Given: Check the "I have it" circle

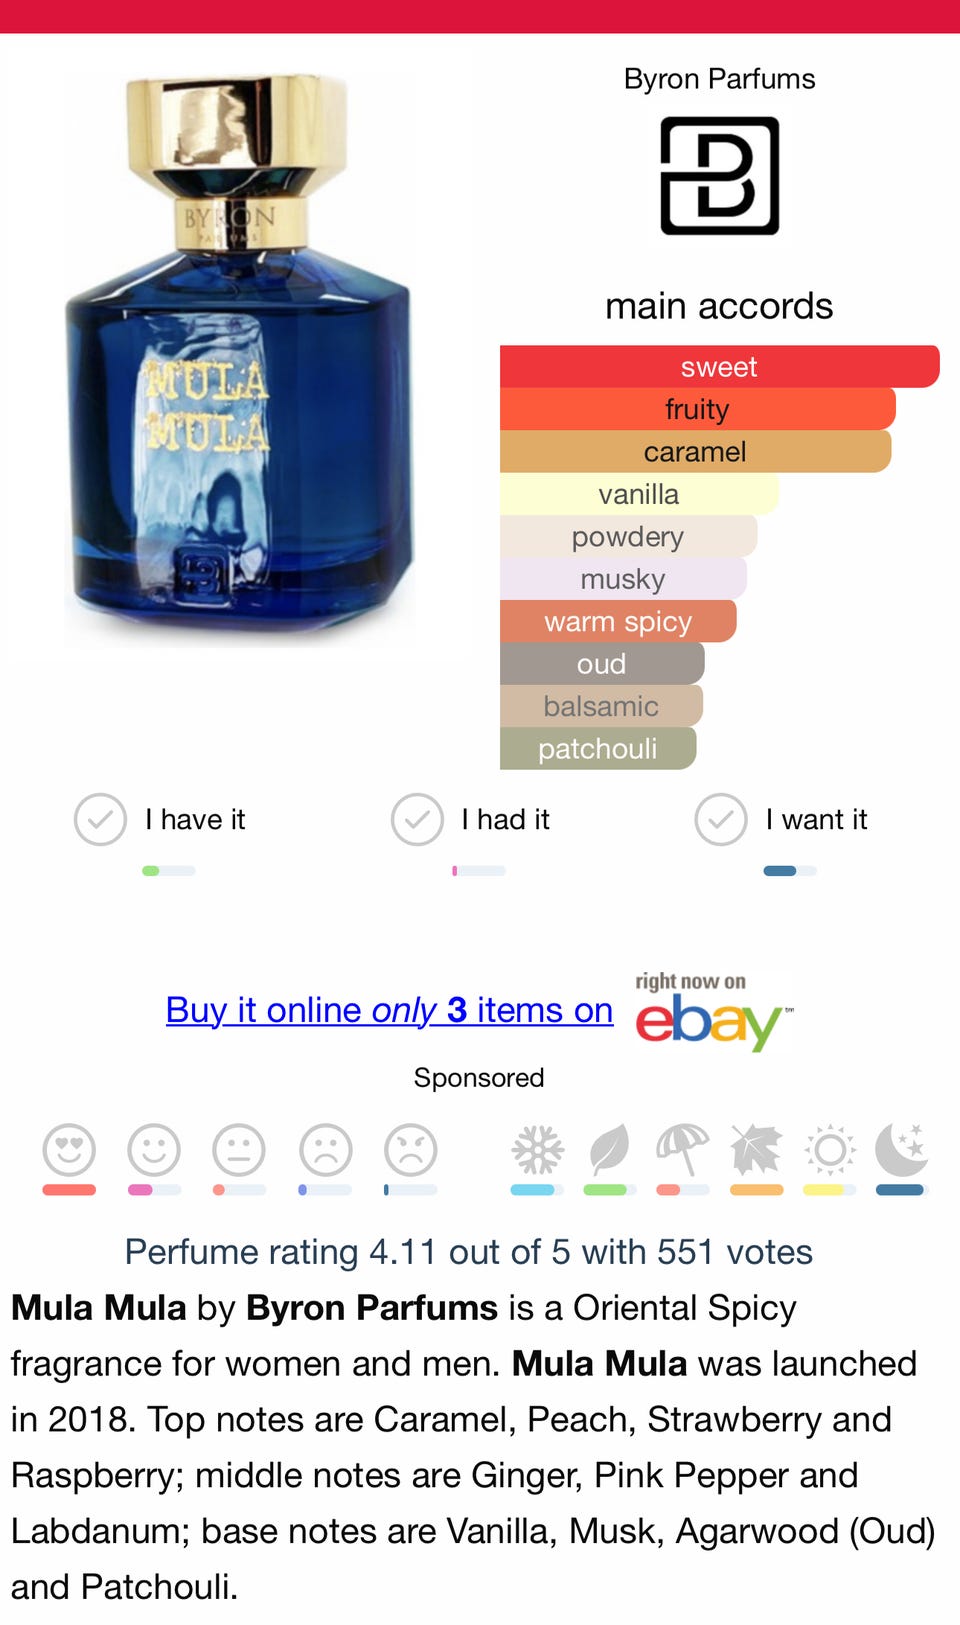Looking at the screenshot, I should click(100, 820).
